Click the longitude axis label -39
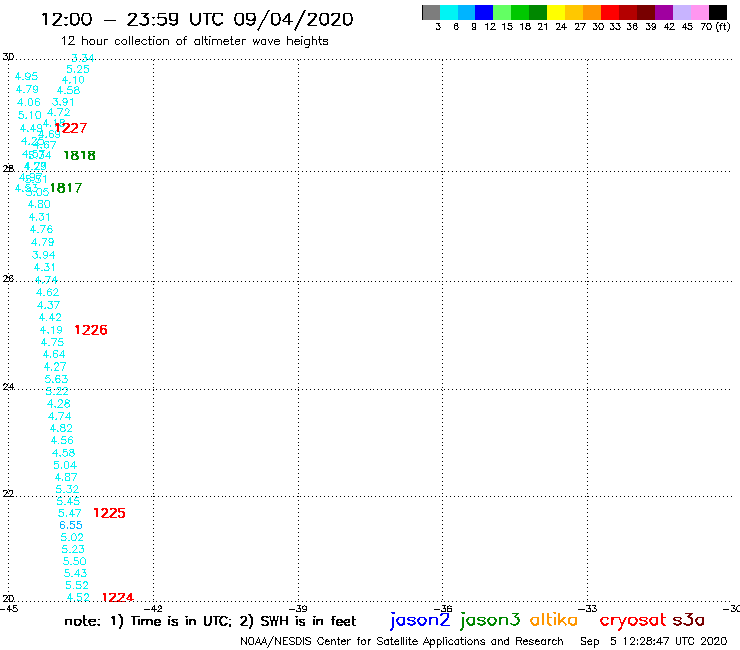 (x=298, y=609)
